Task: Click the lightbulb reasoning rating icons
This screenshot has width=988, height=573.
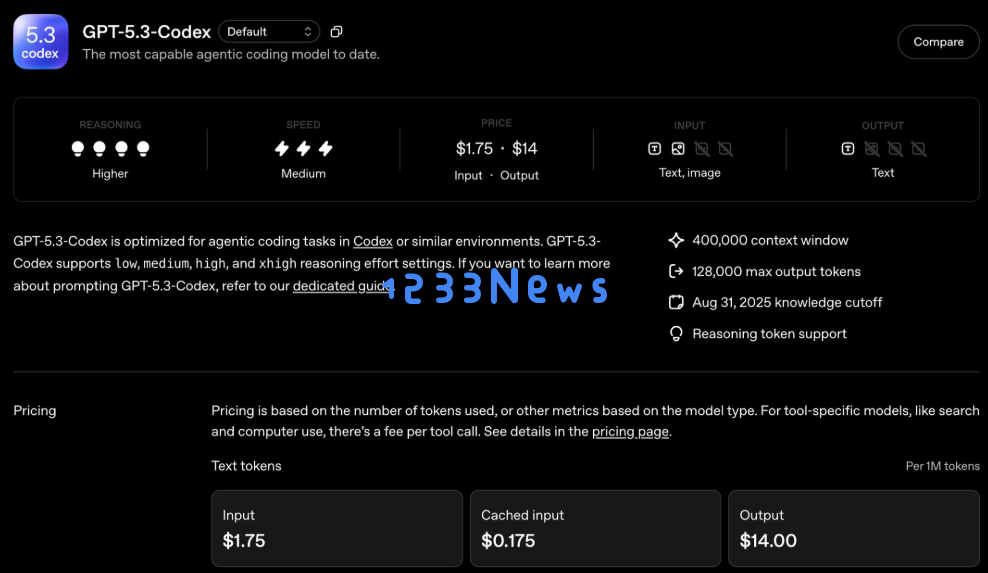Action: (110, 149)
